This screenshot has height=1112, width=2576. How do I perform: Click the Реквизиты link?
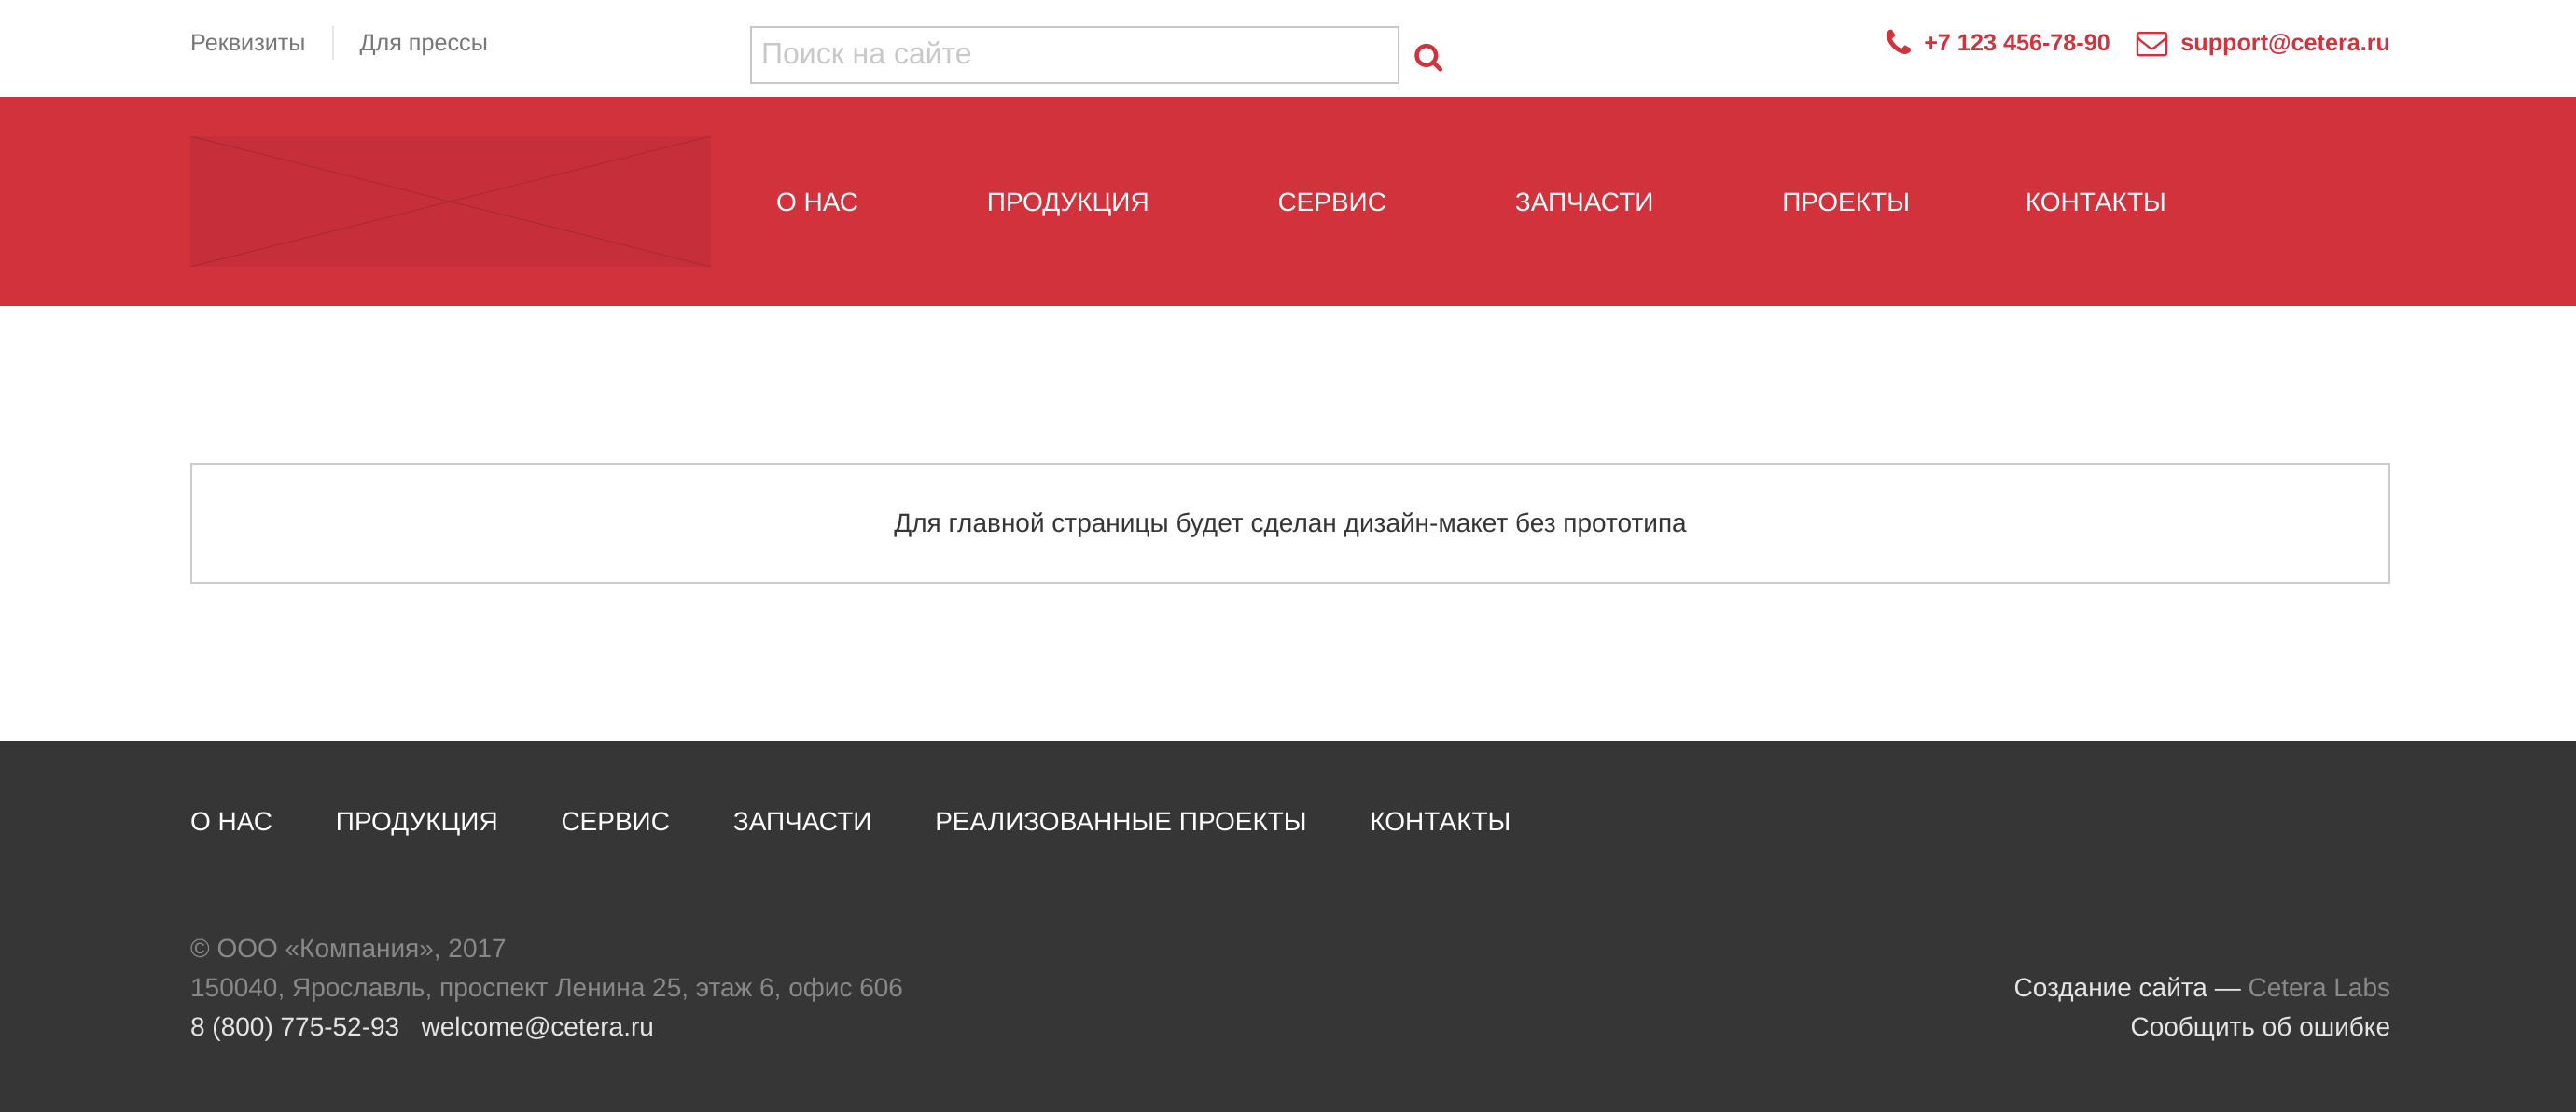pos(246,43)
